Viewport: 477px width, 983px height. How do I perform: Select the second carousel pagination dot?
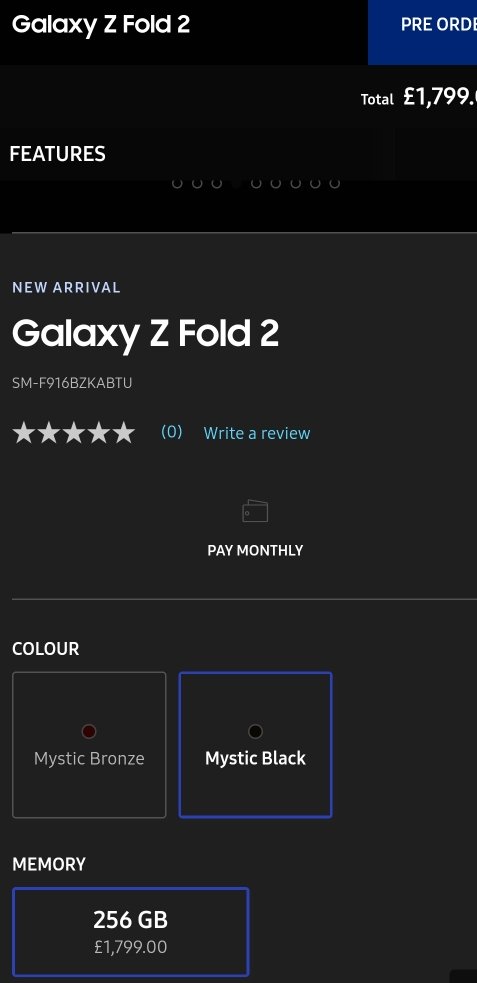tap(197, 183)
